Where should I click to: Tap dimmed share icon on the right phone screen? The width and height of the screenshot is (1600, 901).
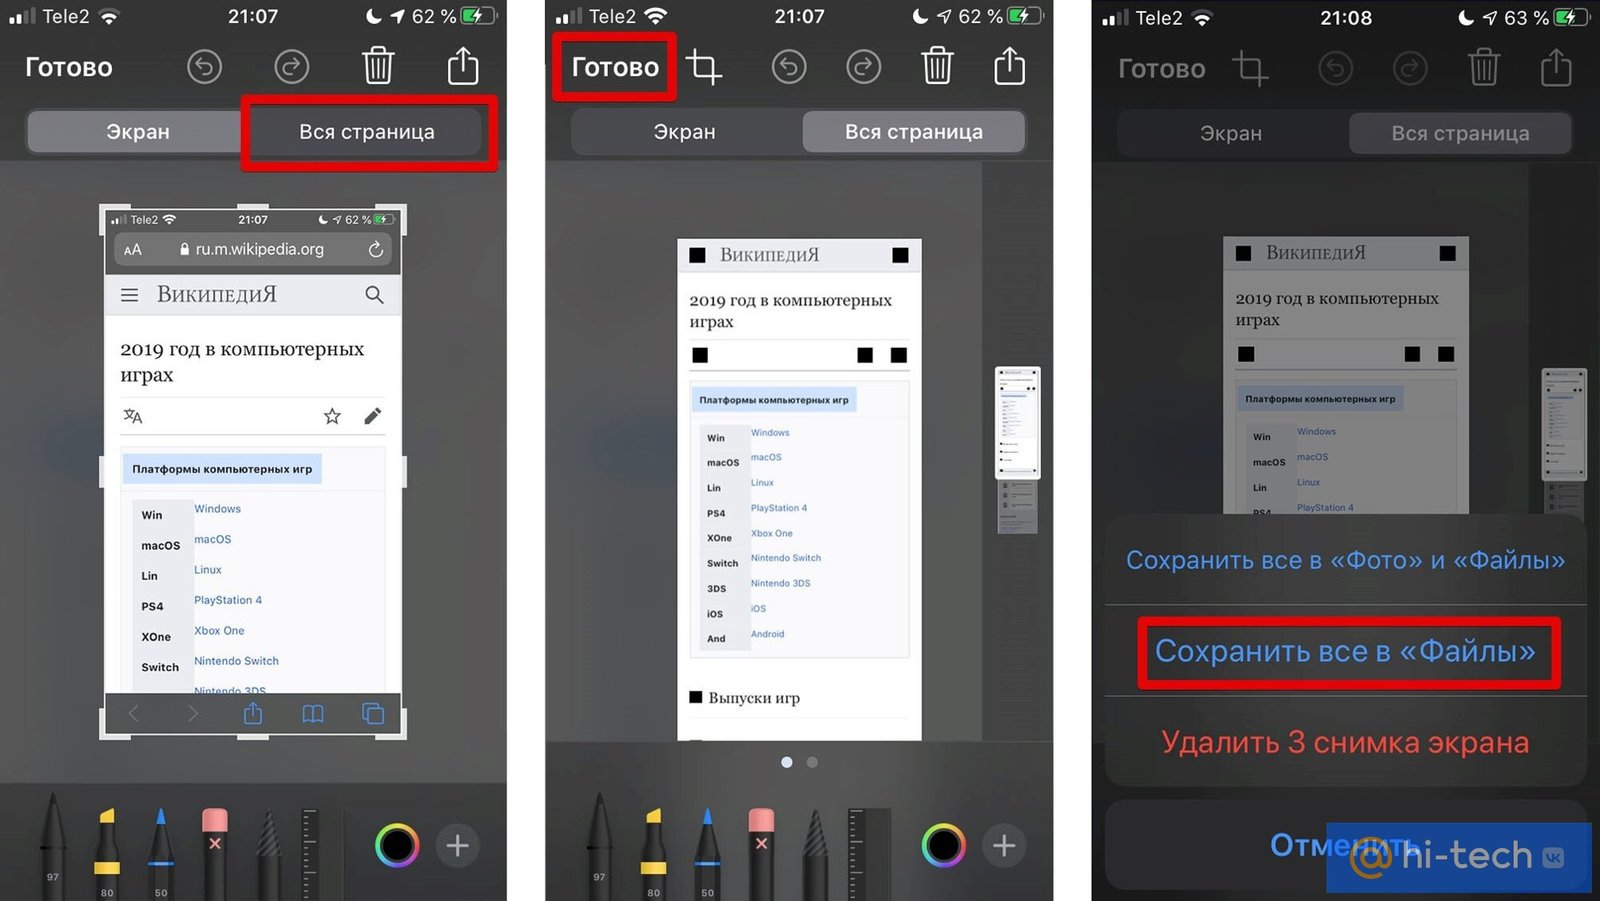pyautogui.click(x=1556, y=66)
